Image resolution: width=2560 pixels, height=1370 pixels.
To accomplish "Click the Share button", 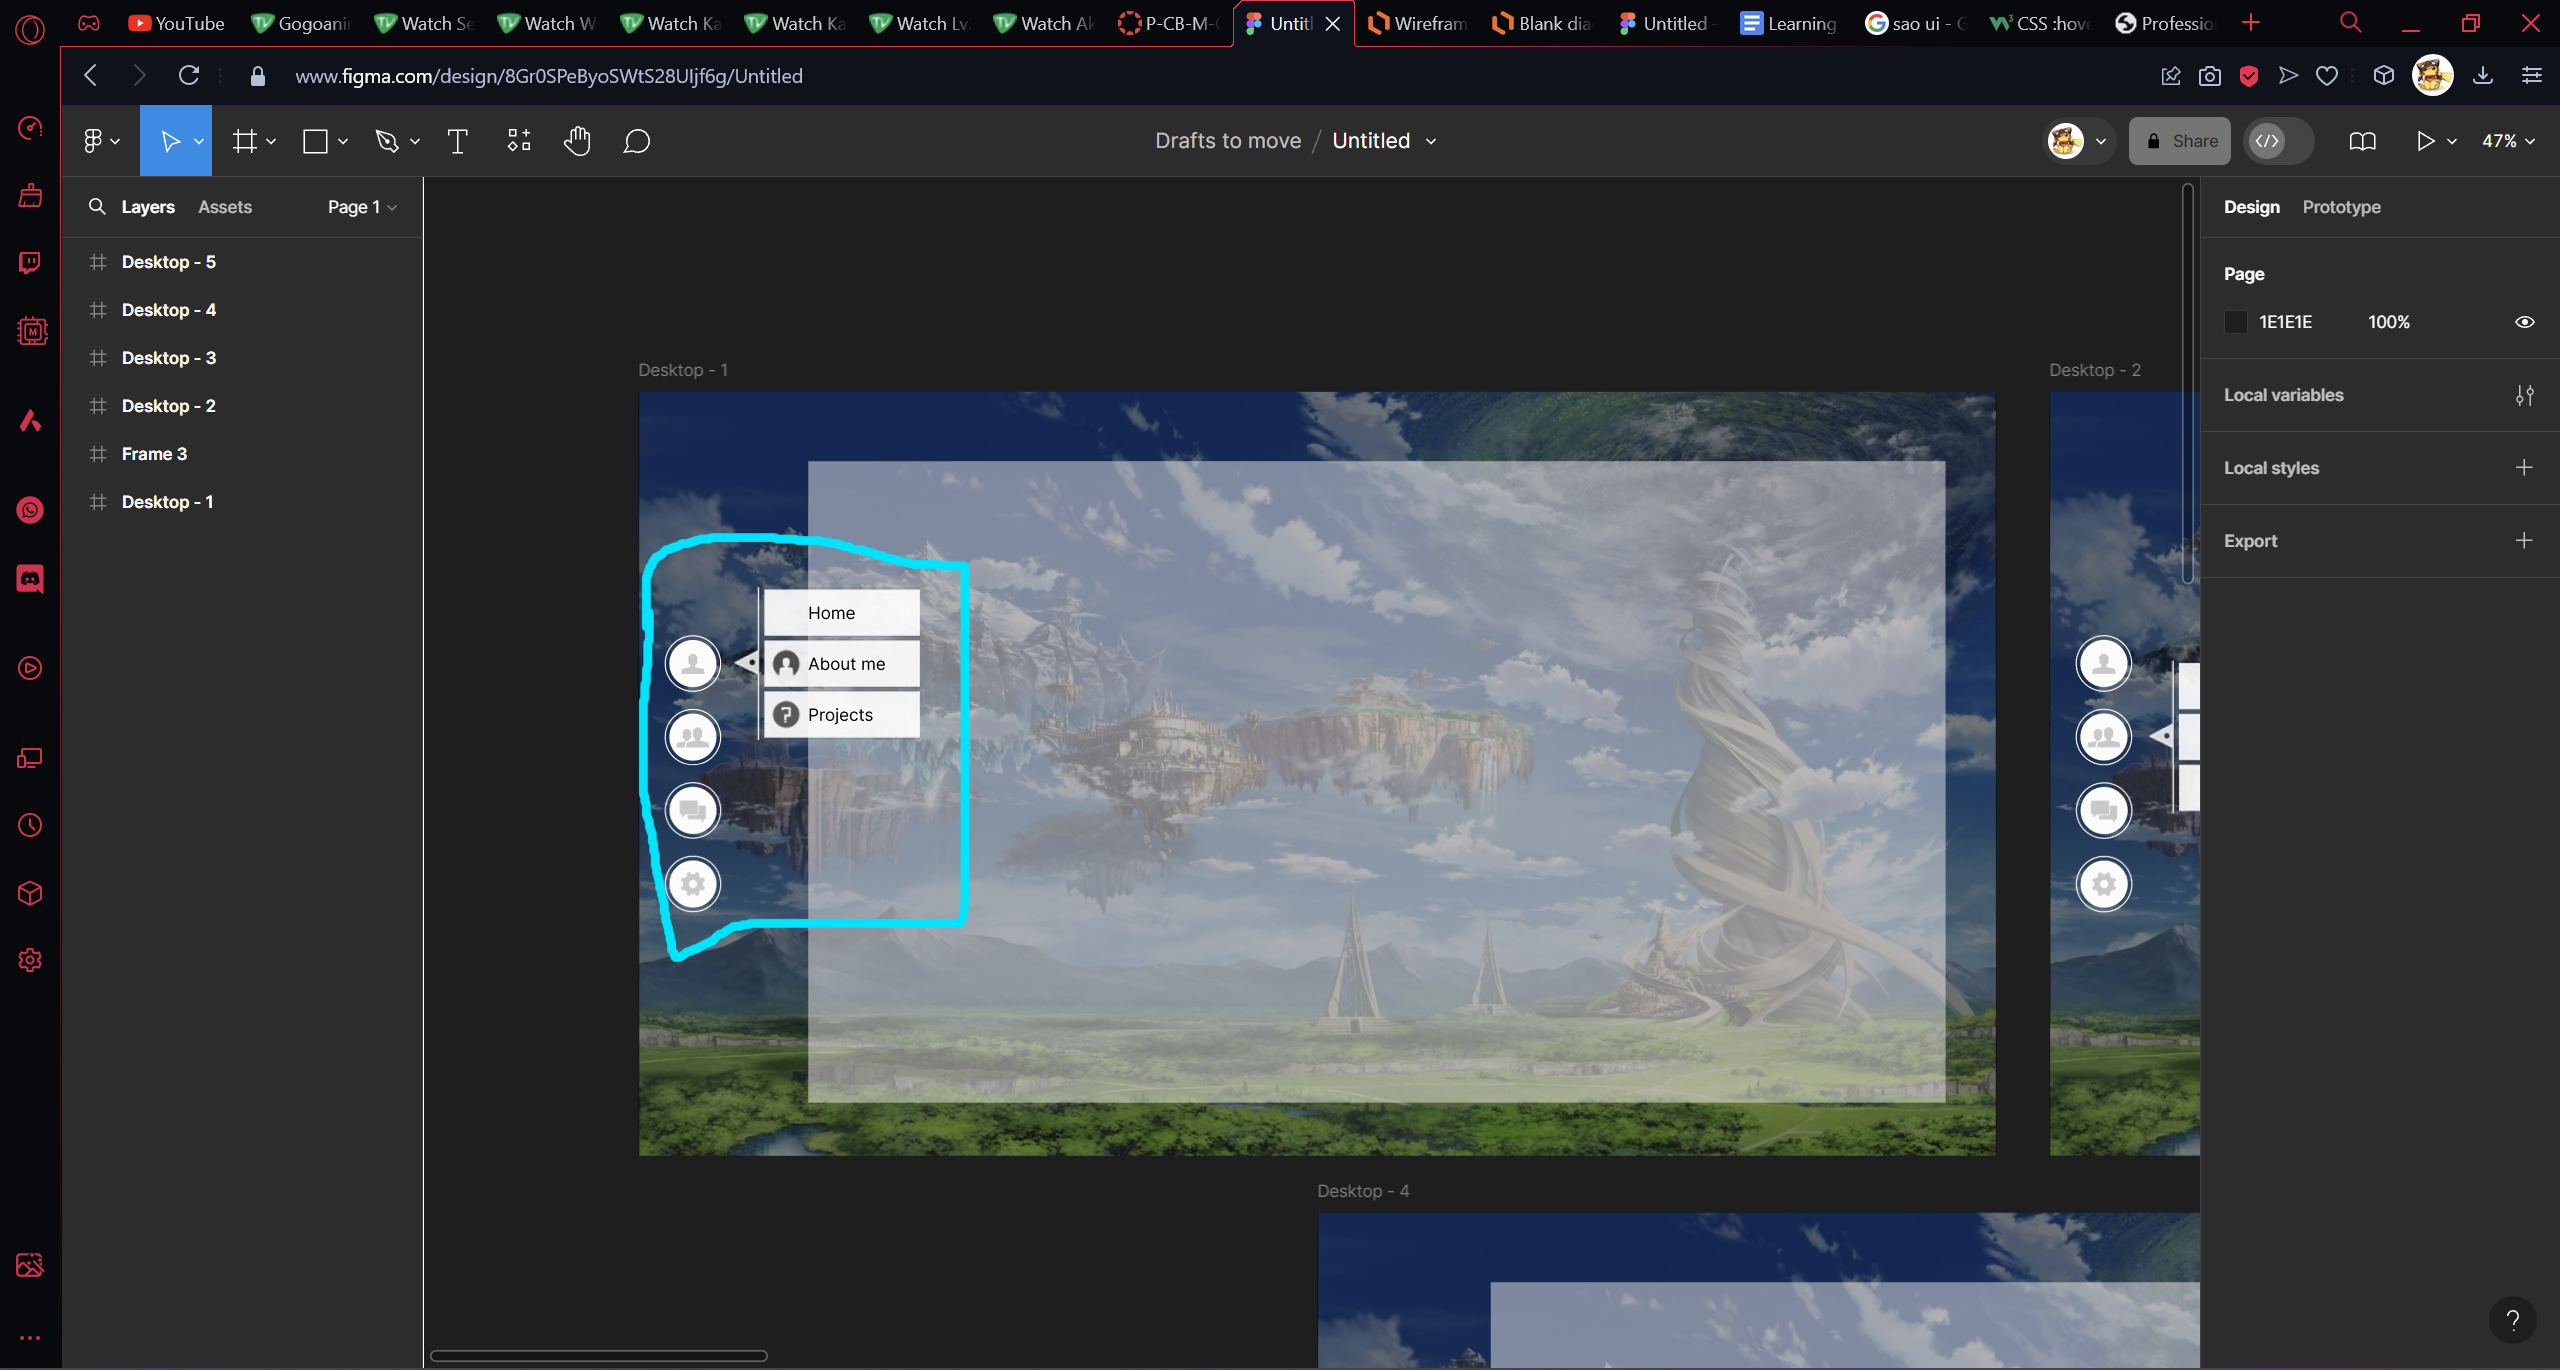I will [x=2180, y=141].
